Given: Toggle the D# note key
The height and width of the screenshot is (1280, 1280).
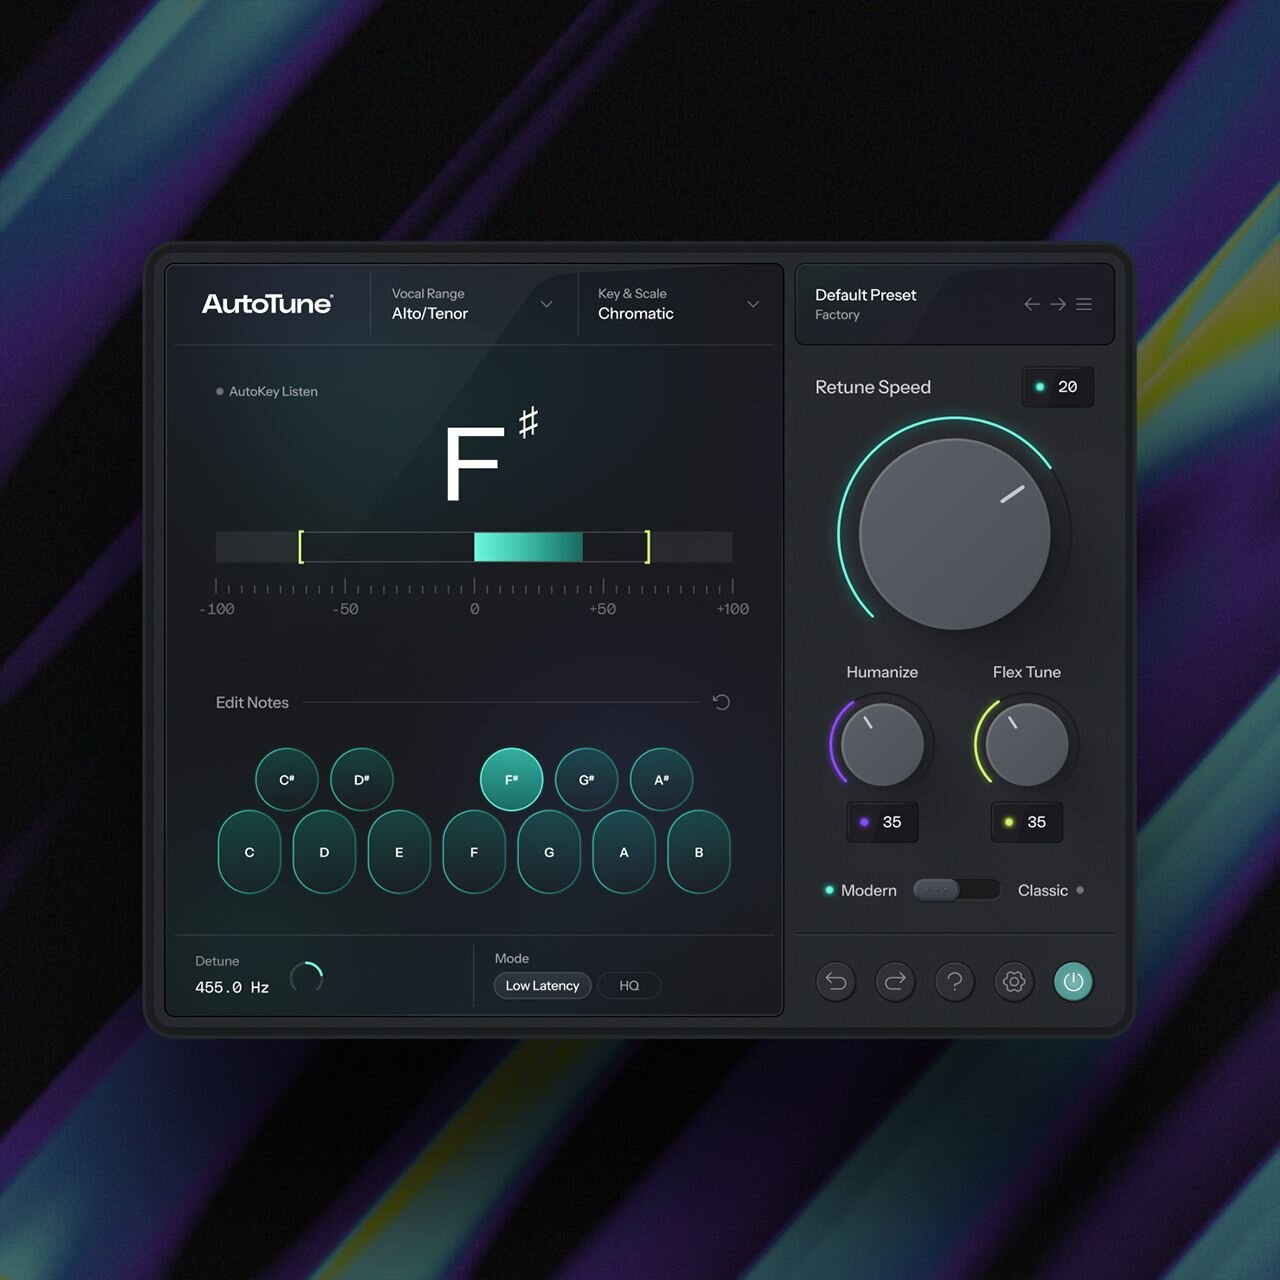Looking at the screenshot, I should coord(362,779).
